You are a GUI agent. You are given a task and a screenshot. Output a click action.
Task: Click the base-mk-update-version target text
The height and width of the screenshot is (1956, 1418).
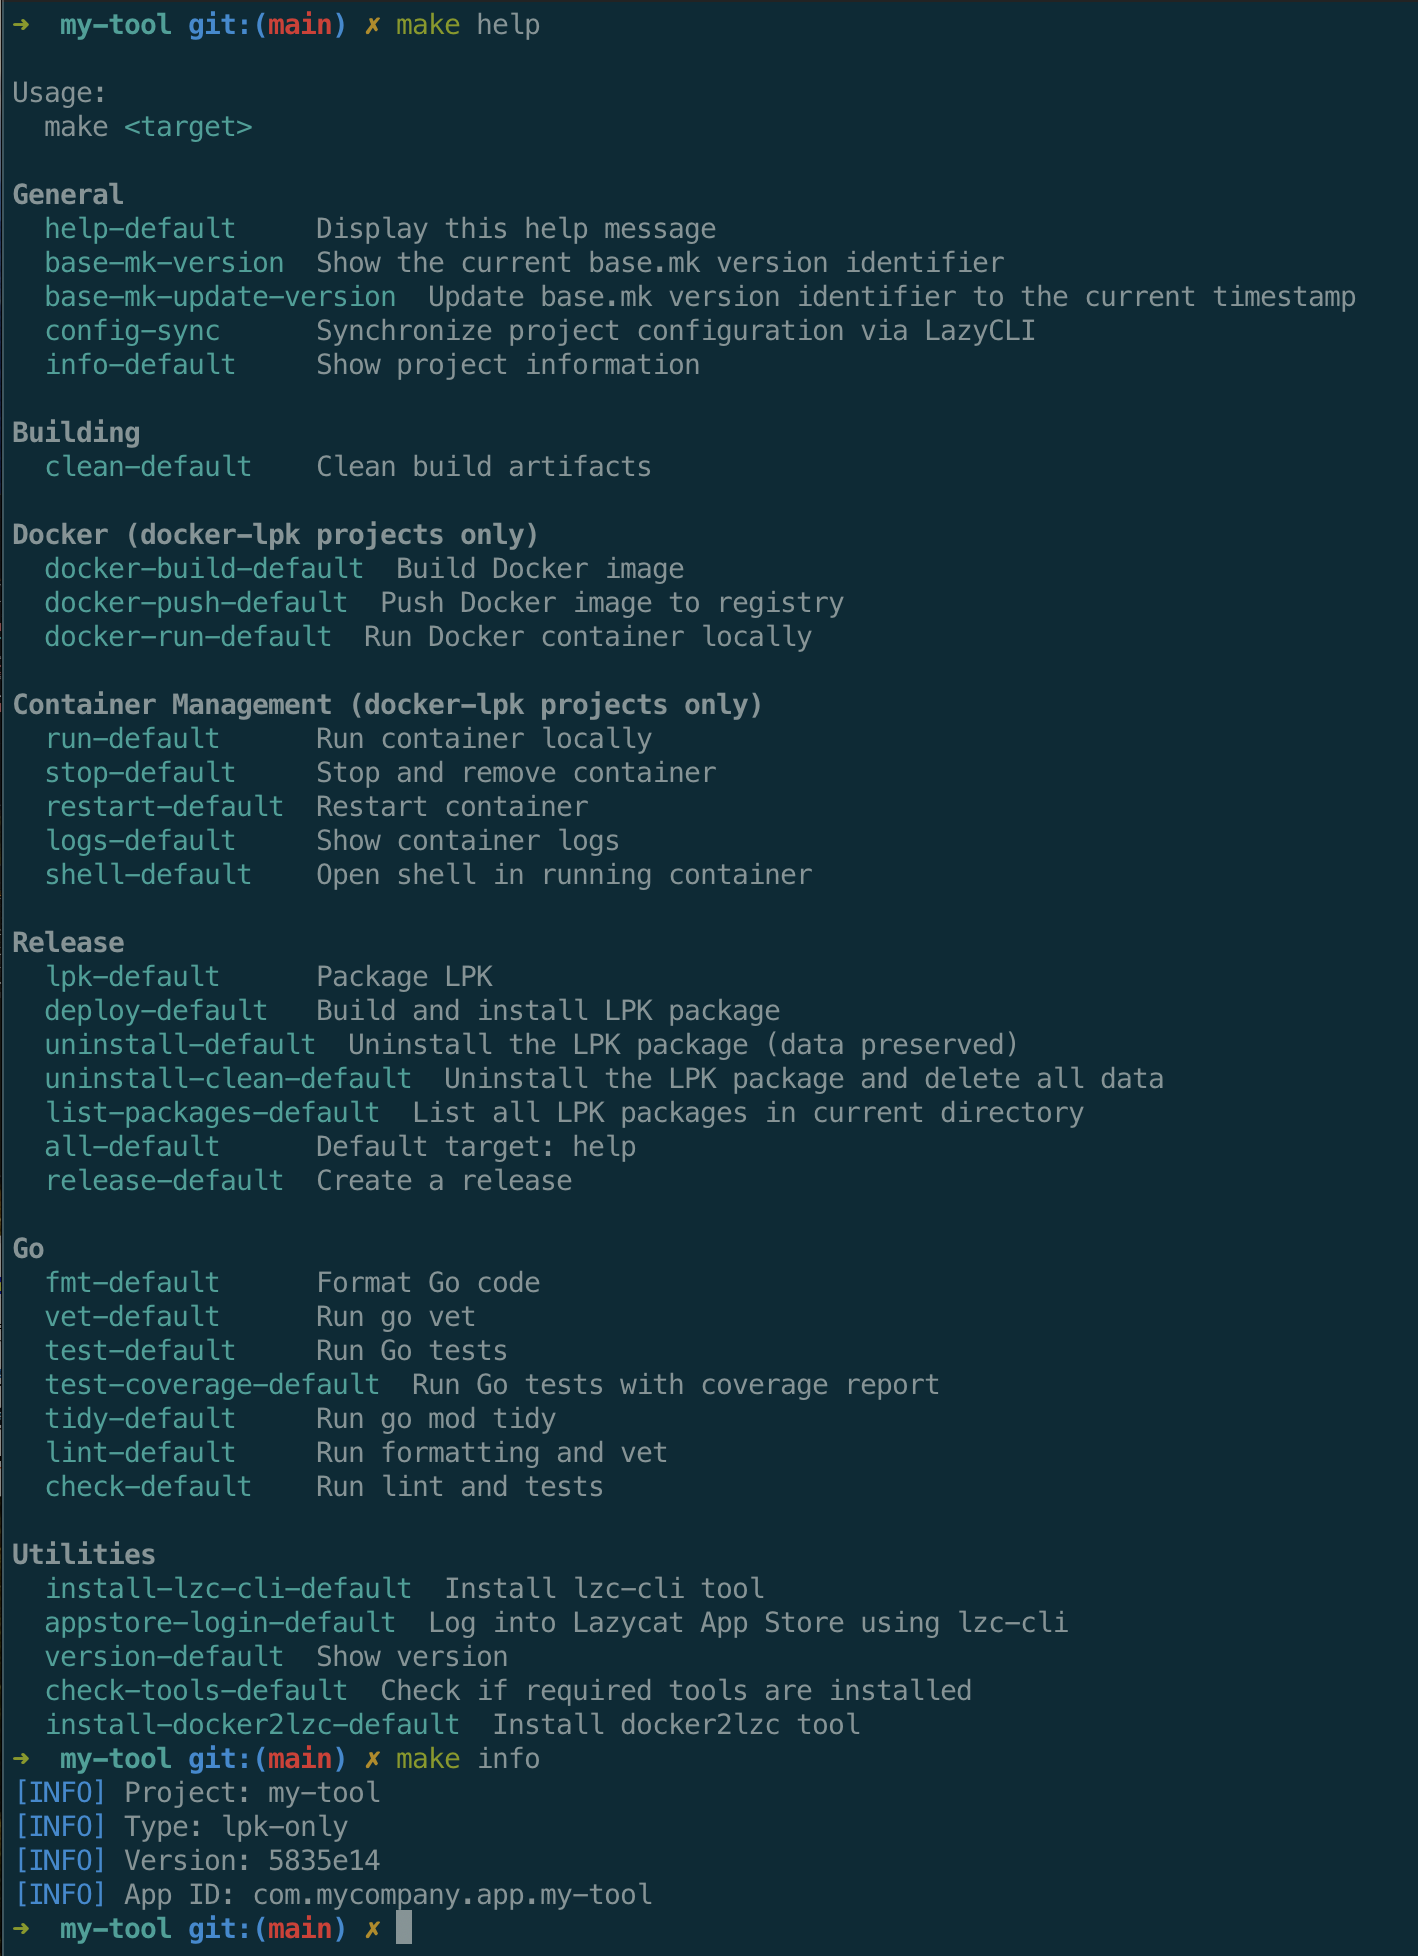(x=220, y=297)
